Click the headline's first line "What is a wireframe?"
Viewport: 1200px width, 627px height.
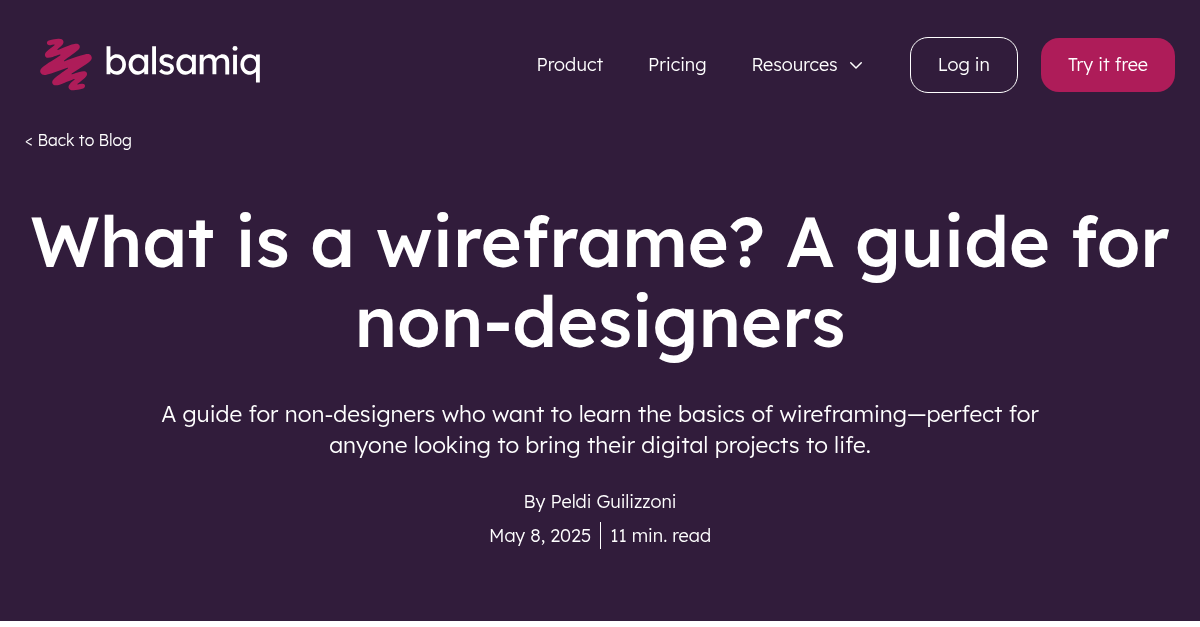(x=400, y=243)
